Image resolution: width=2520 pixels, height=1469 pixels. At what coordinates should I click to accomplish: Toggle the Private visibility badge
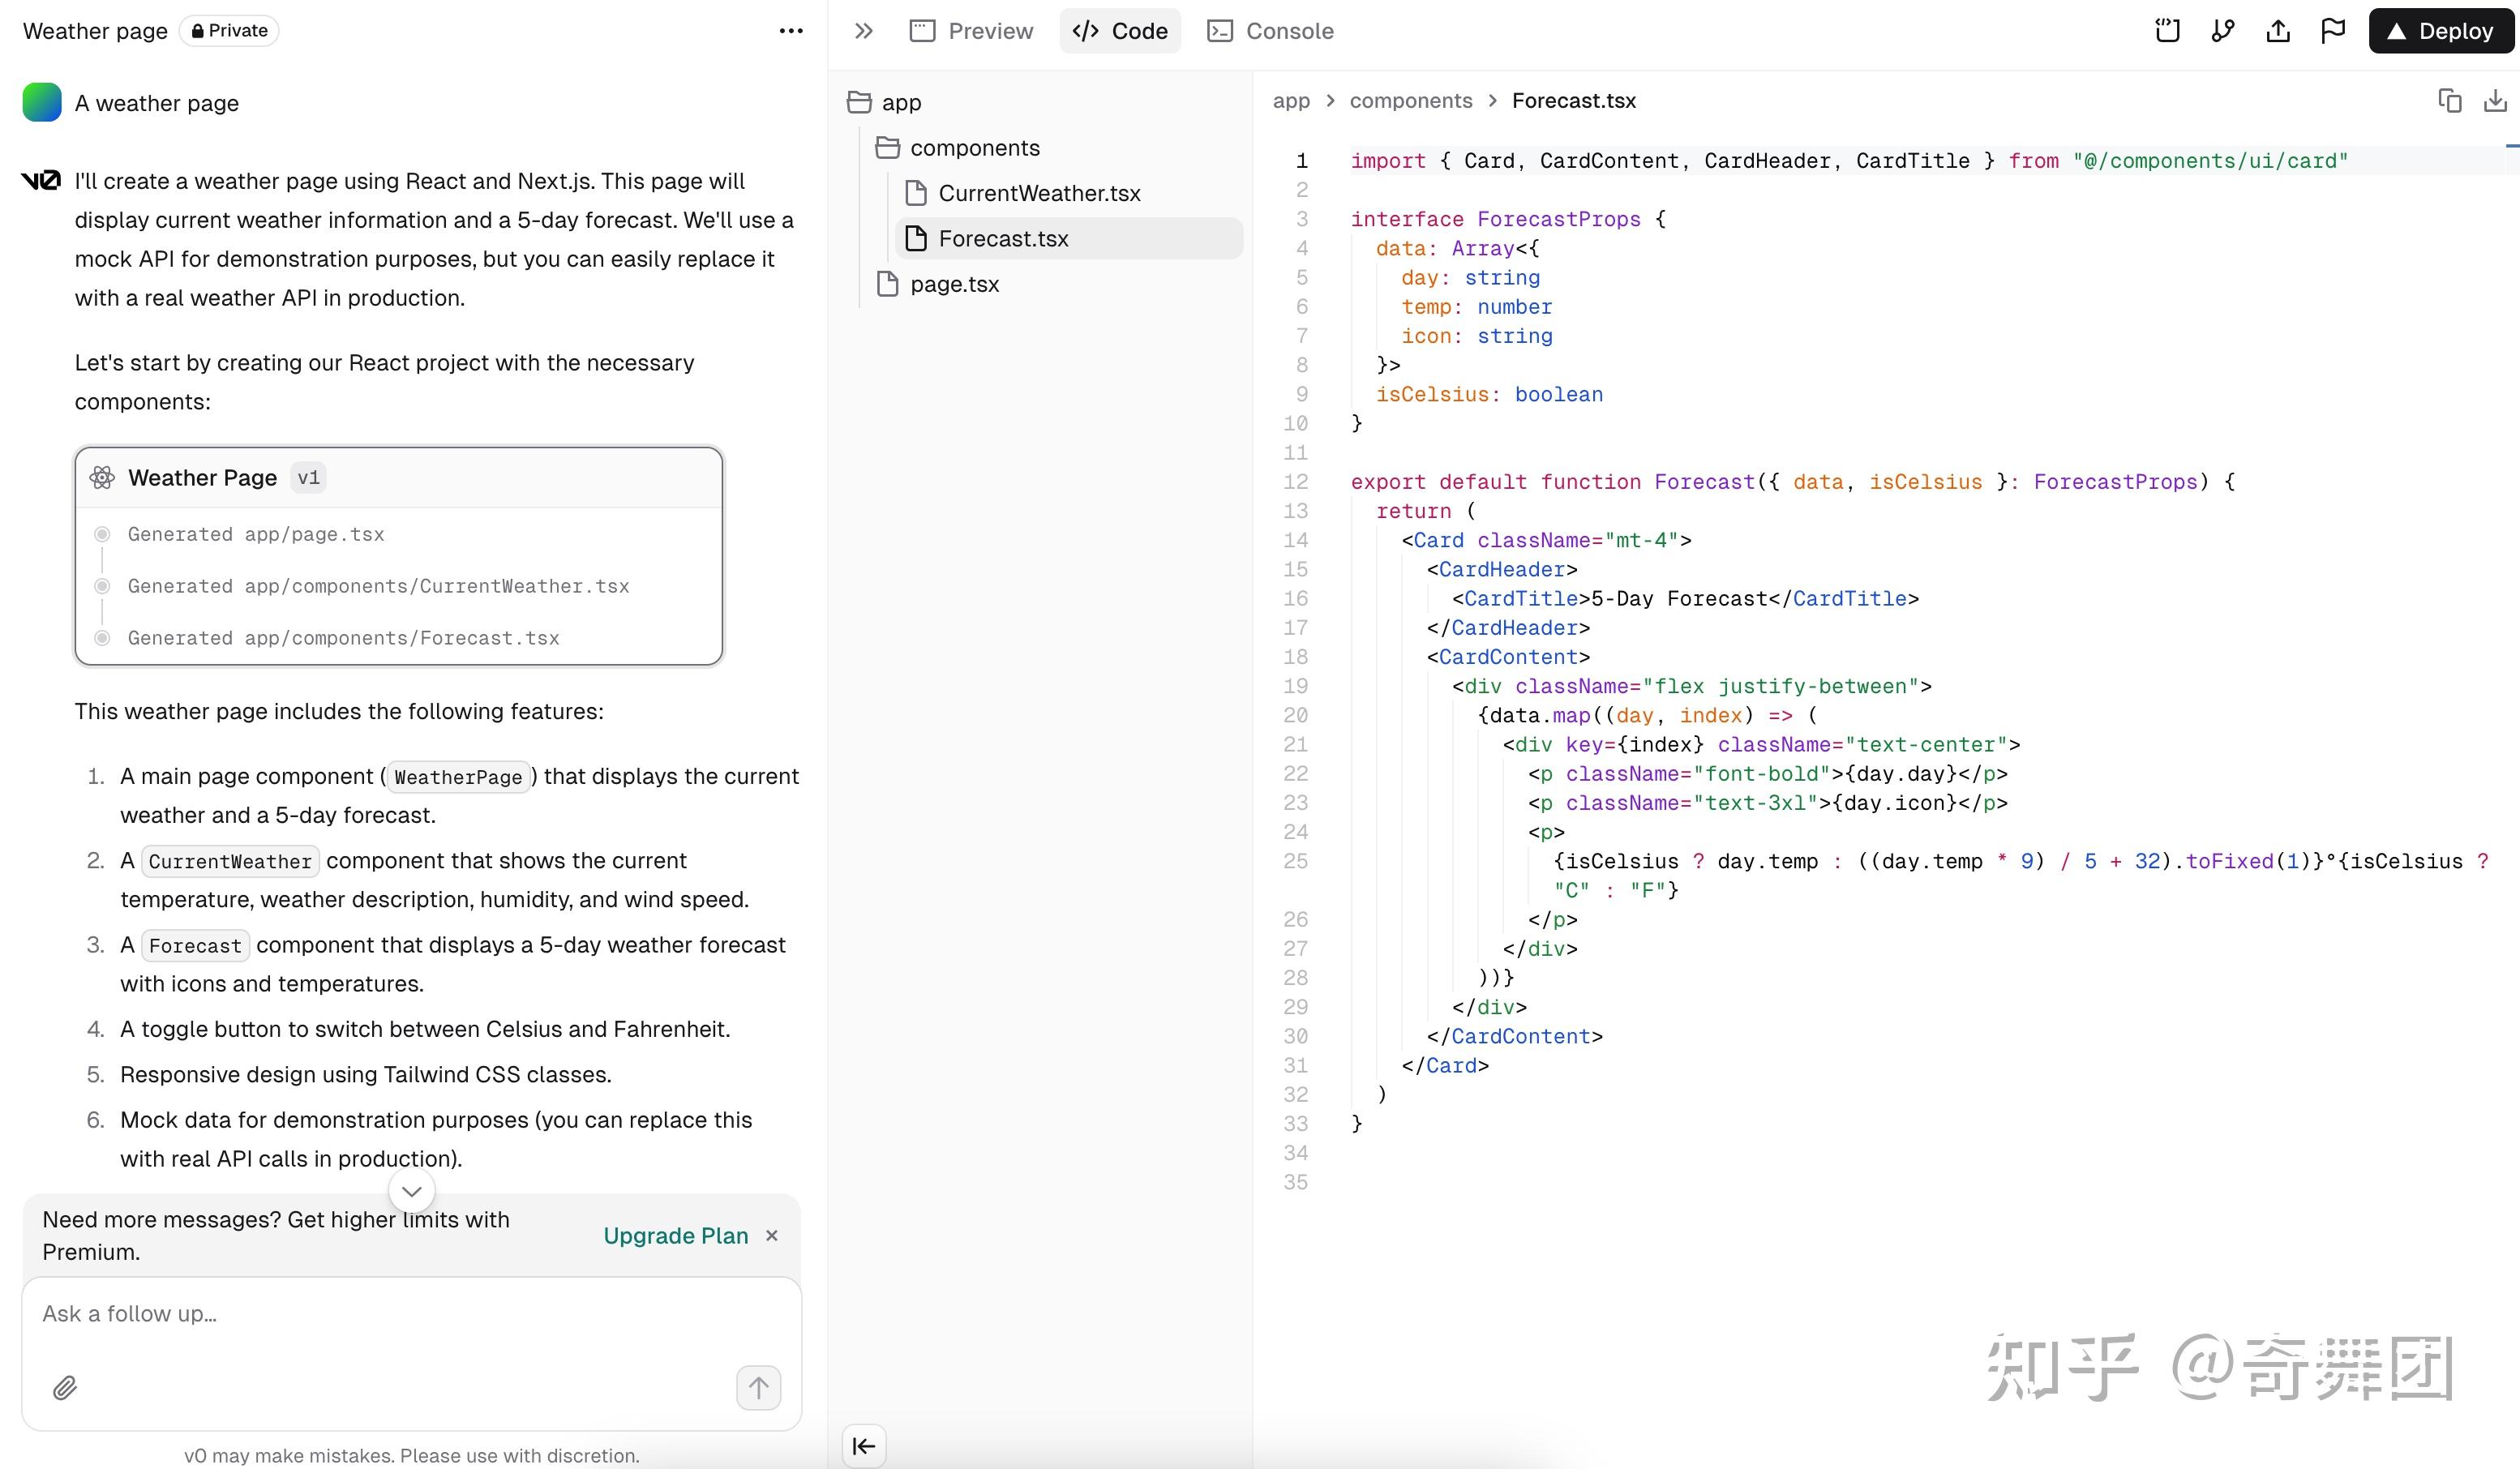pyautogui.click(x=229, y=31)
